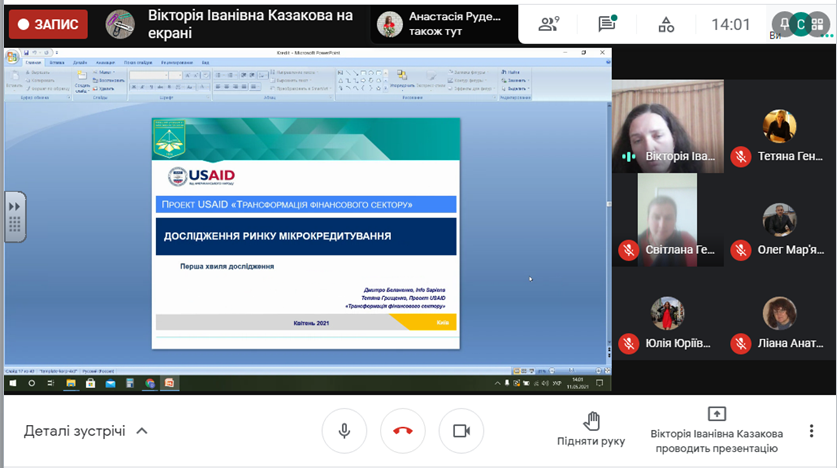Image resolution: width=837 pixels, height=468 pixels.
Task: Open Выделить select dropdown in PowerPoint ribbon
Action: tap(515, 89)
